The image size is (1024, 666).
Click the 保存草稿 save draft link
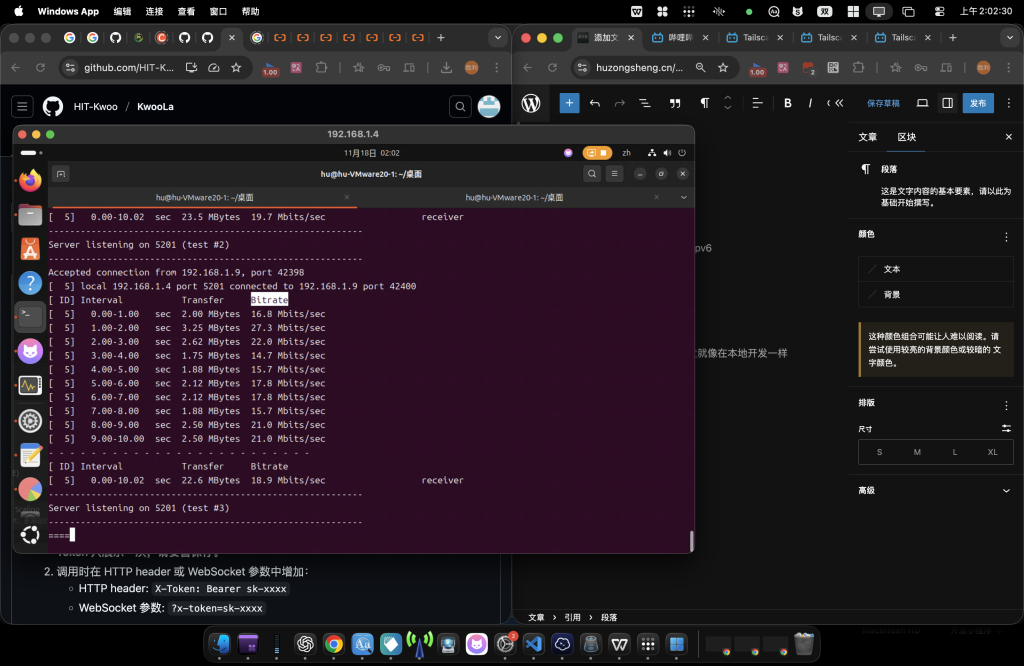(883, 103)
